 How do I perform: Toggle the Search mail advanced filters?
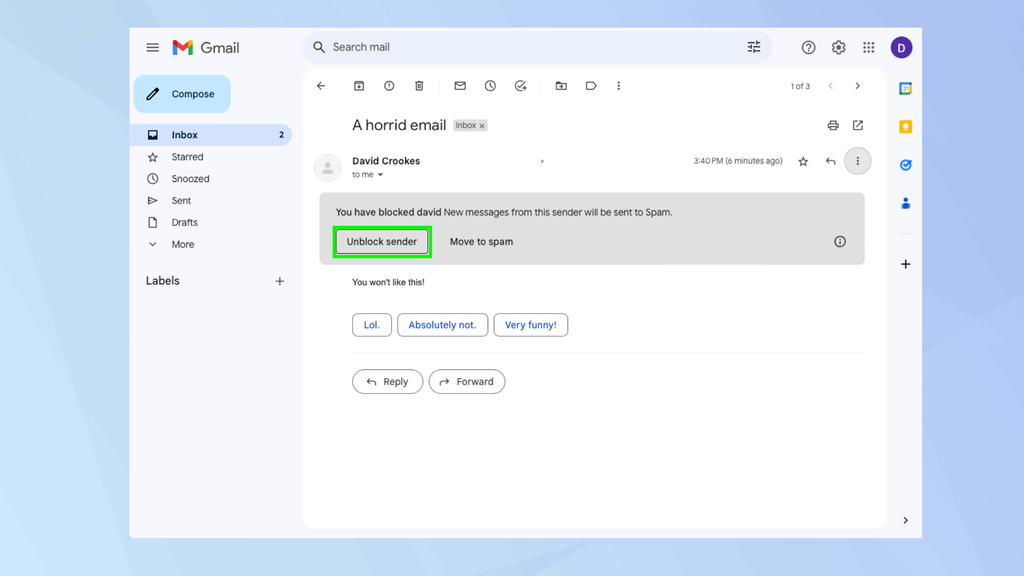[x=754, y=47]
